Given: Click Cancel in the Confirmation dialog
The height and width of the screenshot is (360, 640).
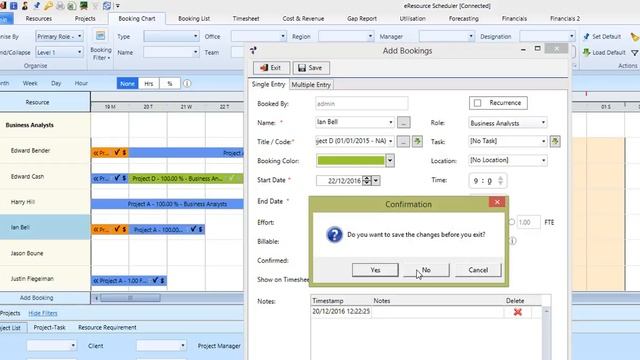Looking at the screenshot, I should click(478, 270).
